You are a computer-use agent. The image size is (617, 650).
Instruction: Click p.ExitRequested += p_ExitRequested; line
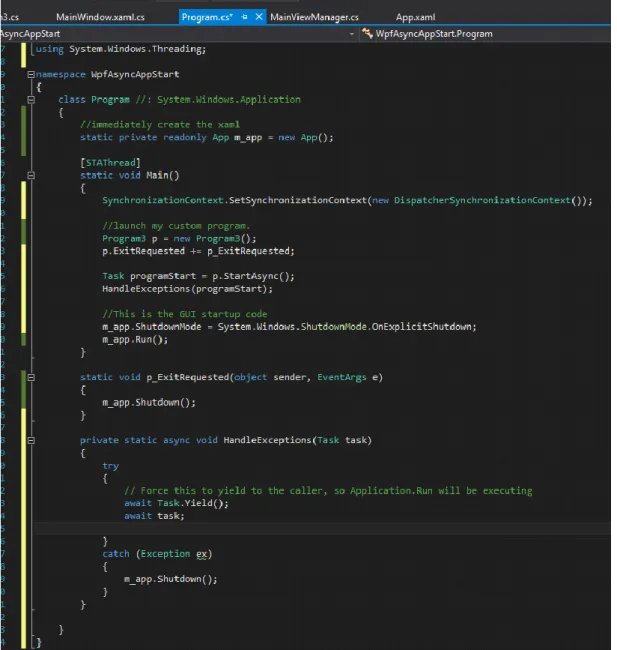198,251
